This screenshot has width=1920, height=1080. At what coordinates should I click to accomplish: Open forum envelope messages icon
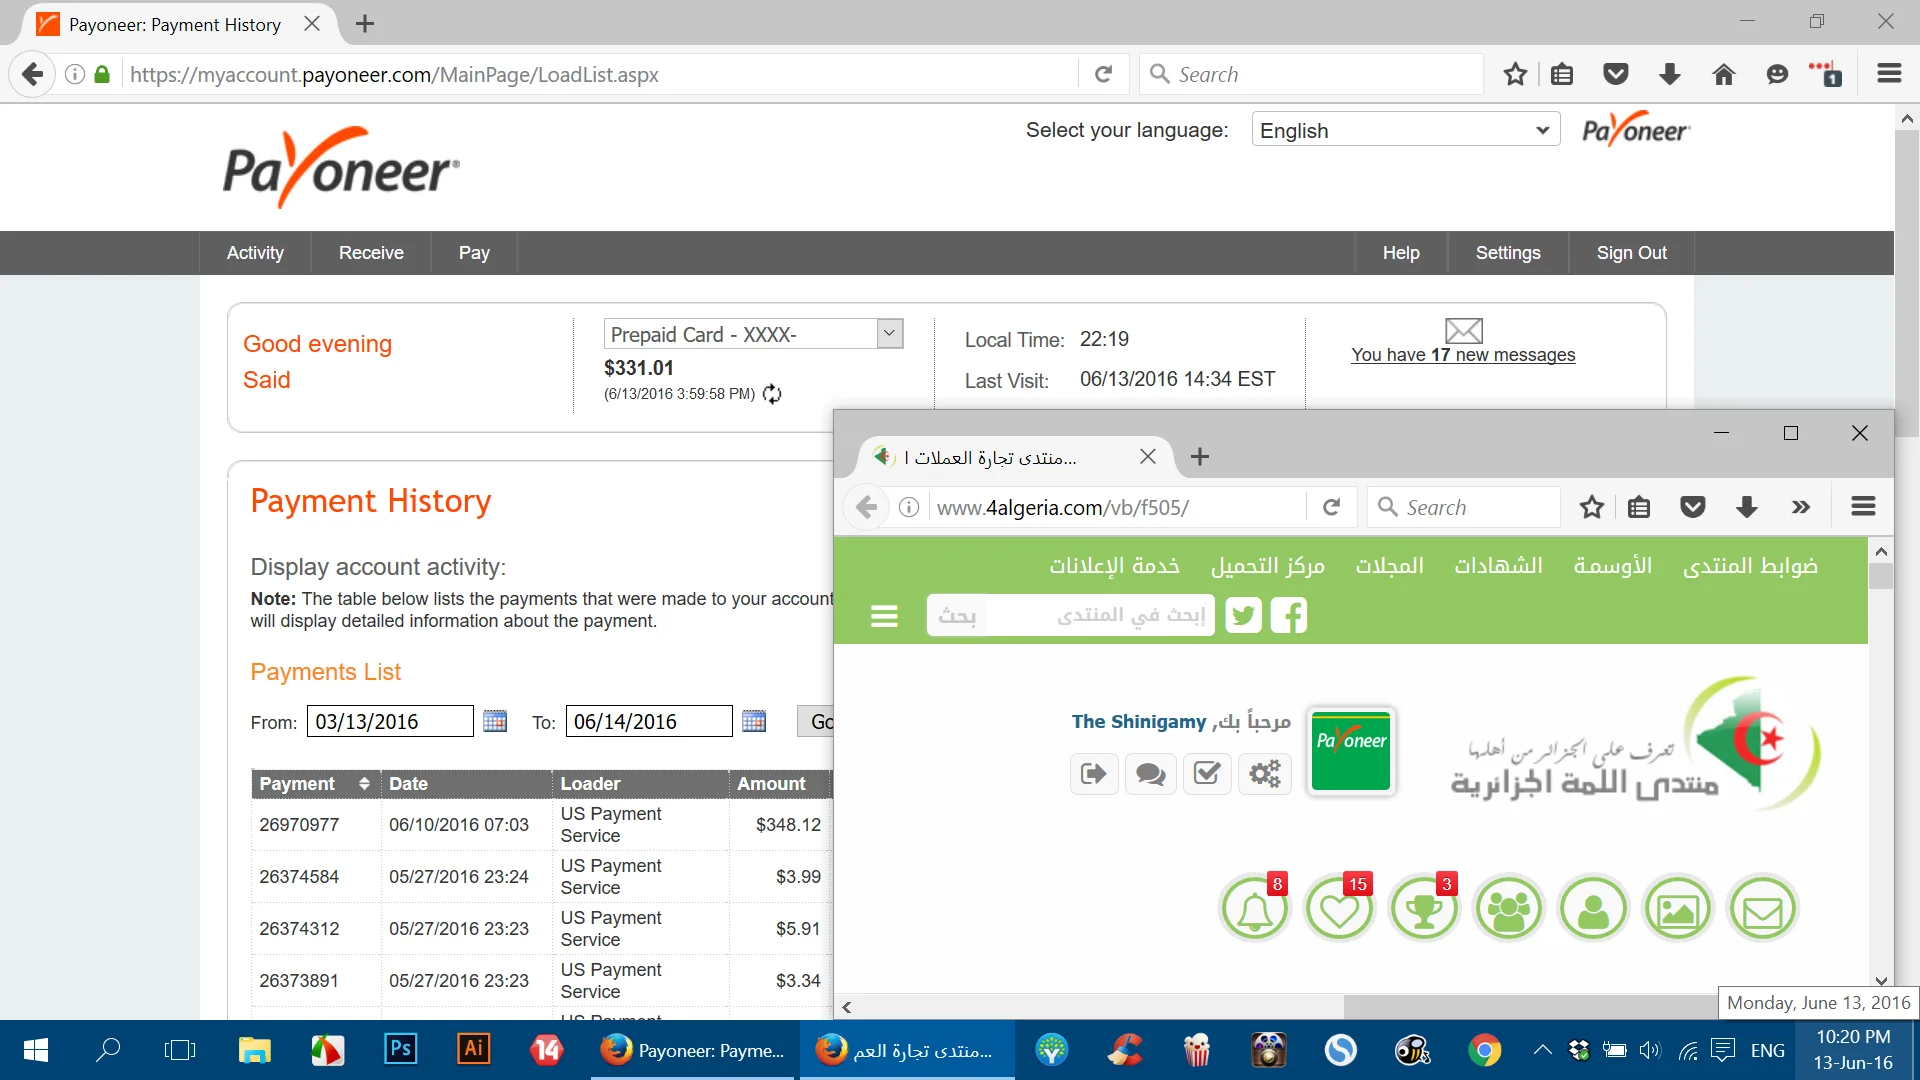click(1762, 909)
